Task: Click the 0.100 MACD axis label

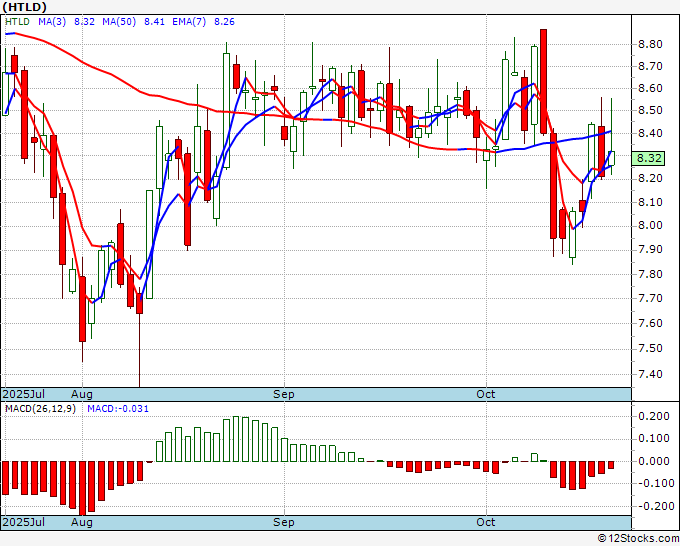Action: (x=653, y=438)
